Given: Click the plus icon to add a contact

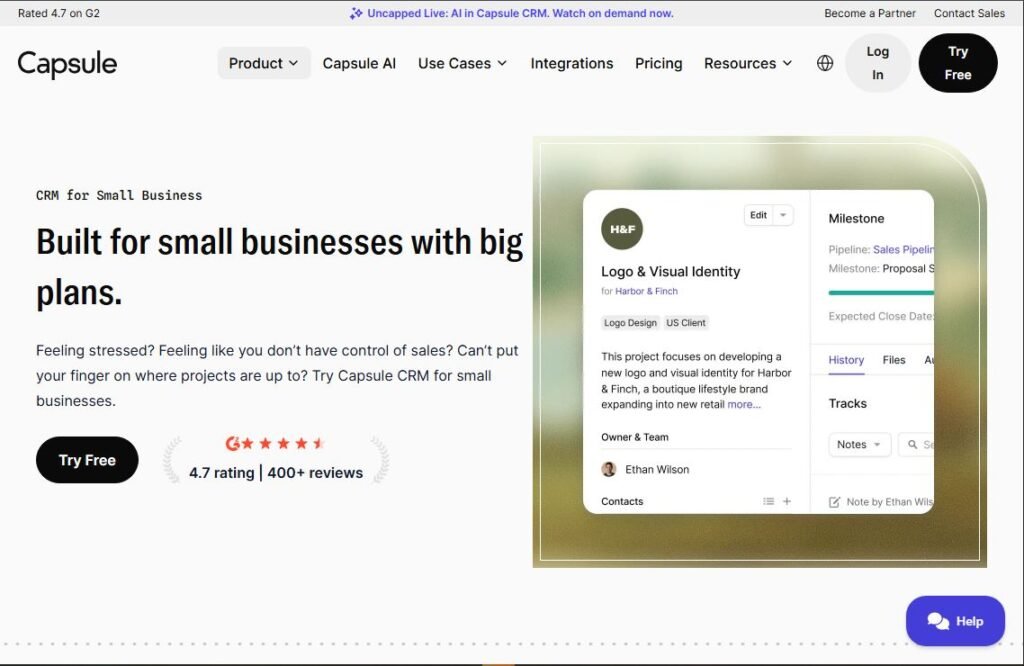Looking at the screenshot, I should coord(787,501).
